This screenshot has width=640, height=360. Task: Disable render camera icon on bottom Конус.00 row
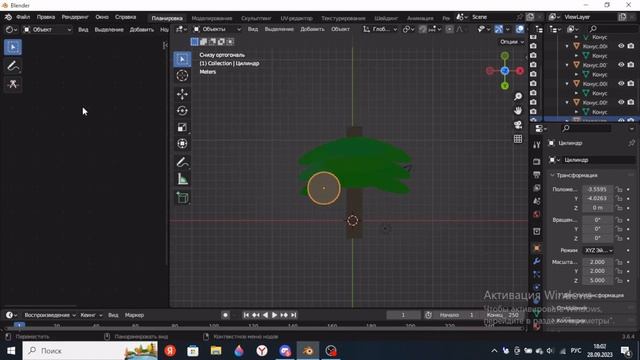[631, 102]
